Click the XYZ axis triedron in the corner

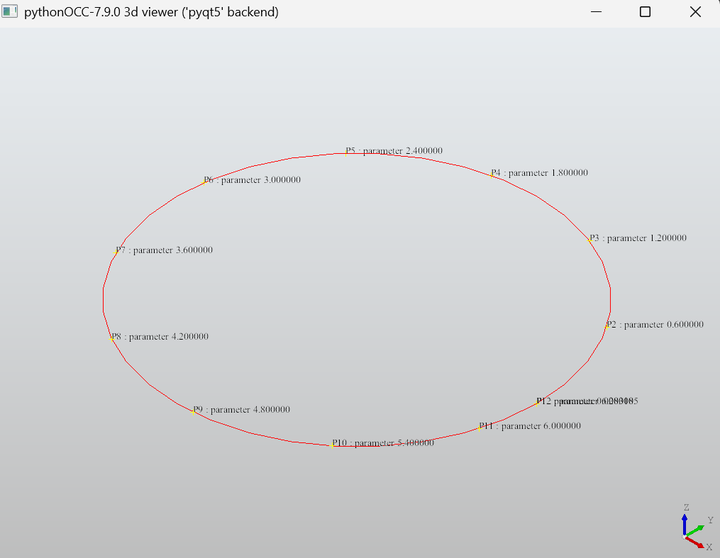tap(698, 528)
